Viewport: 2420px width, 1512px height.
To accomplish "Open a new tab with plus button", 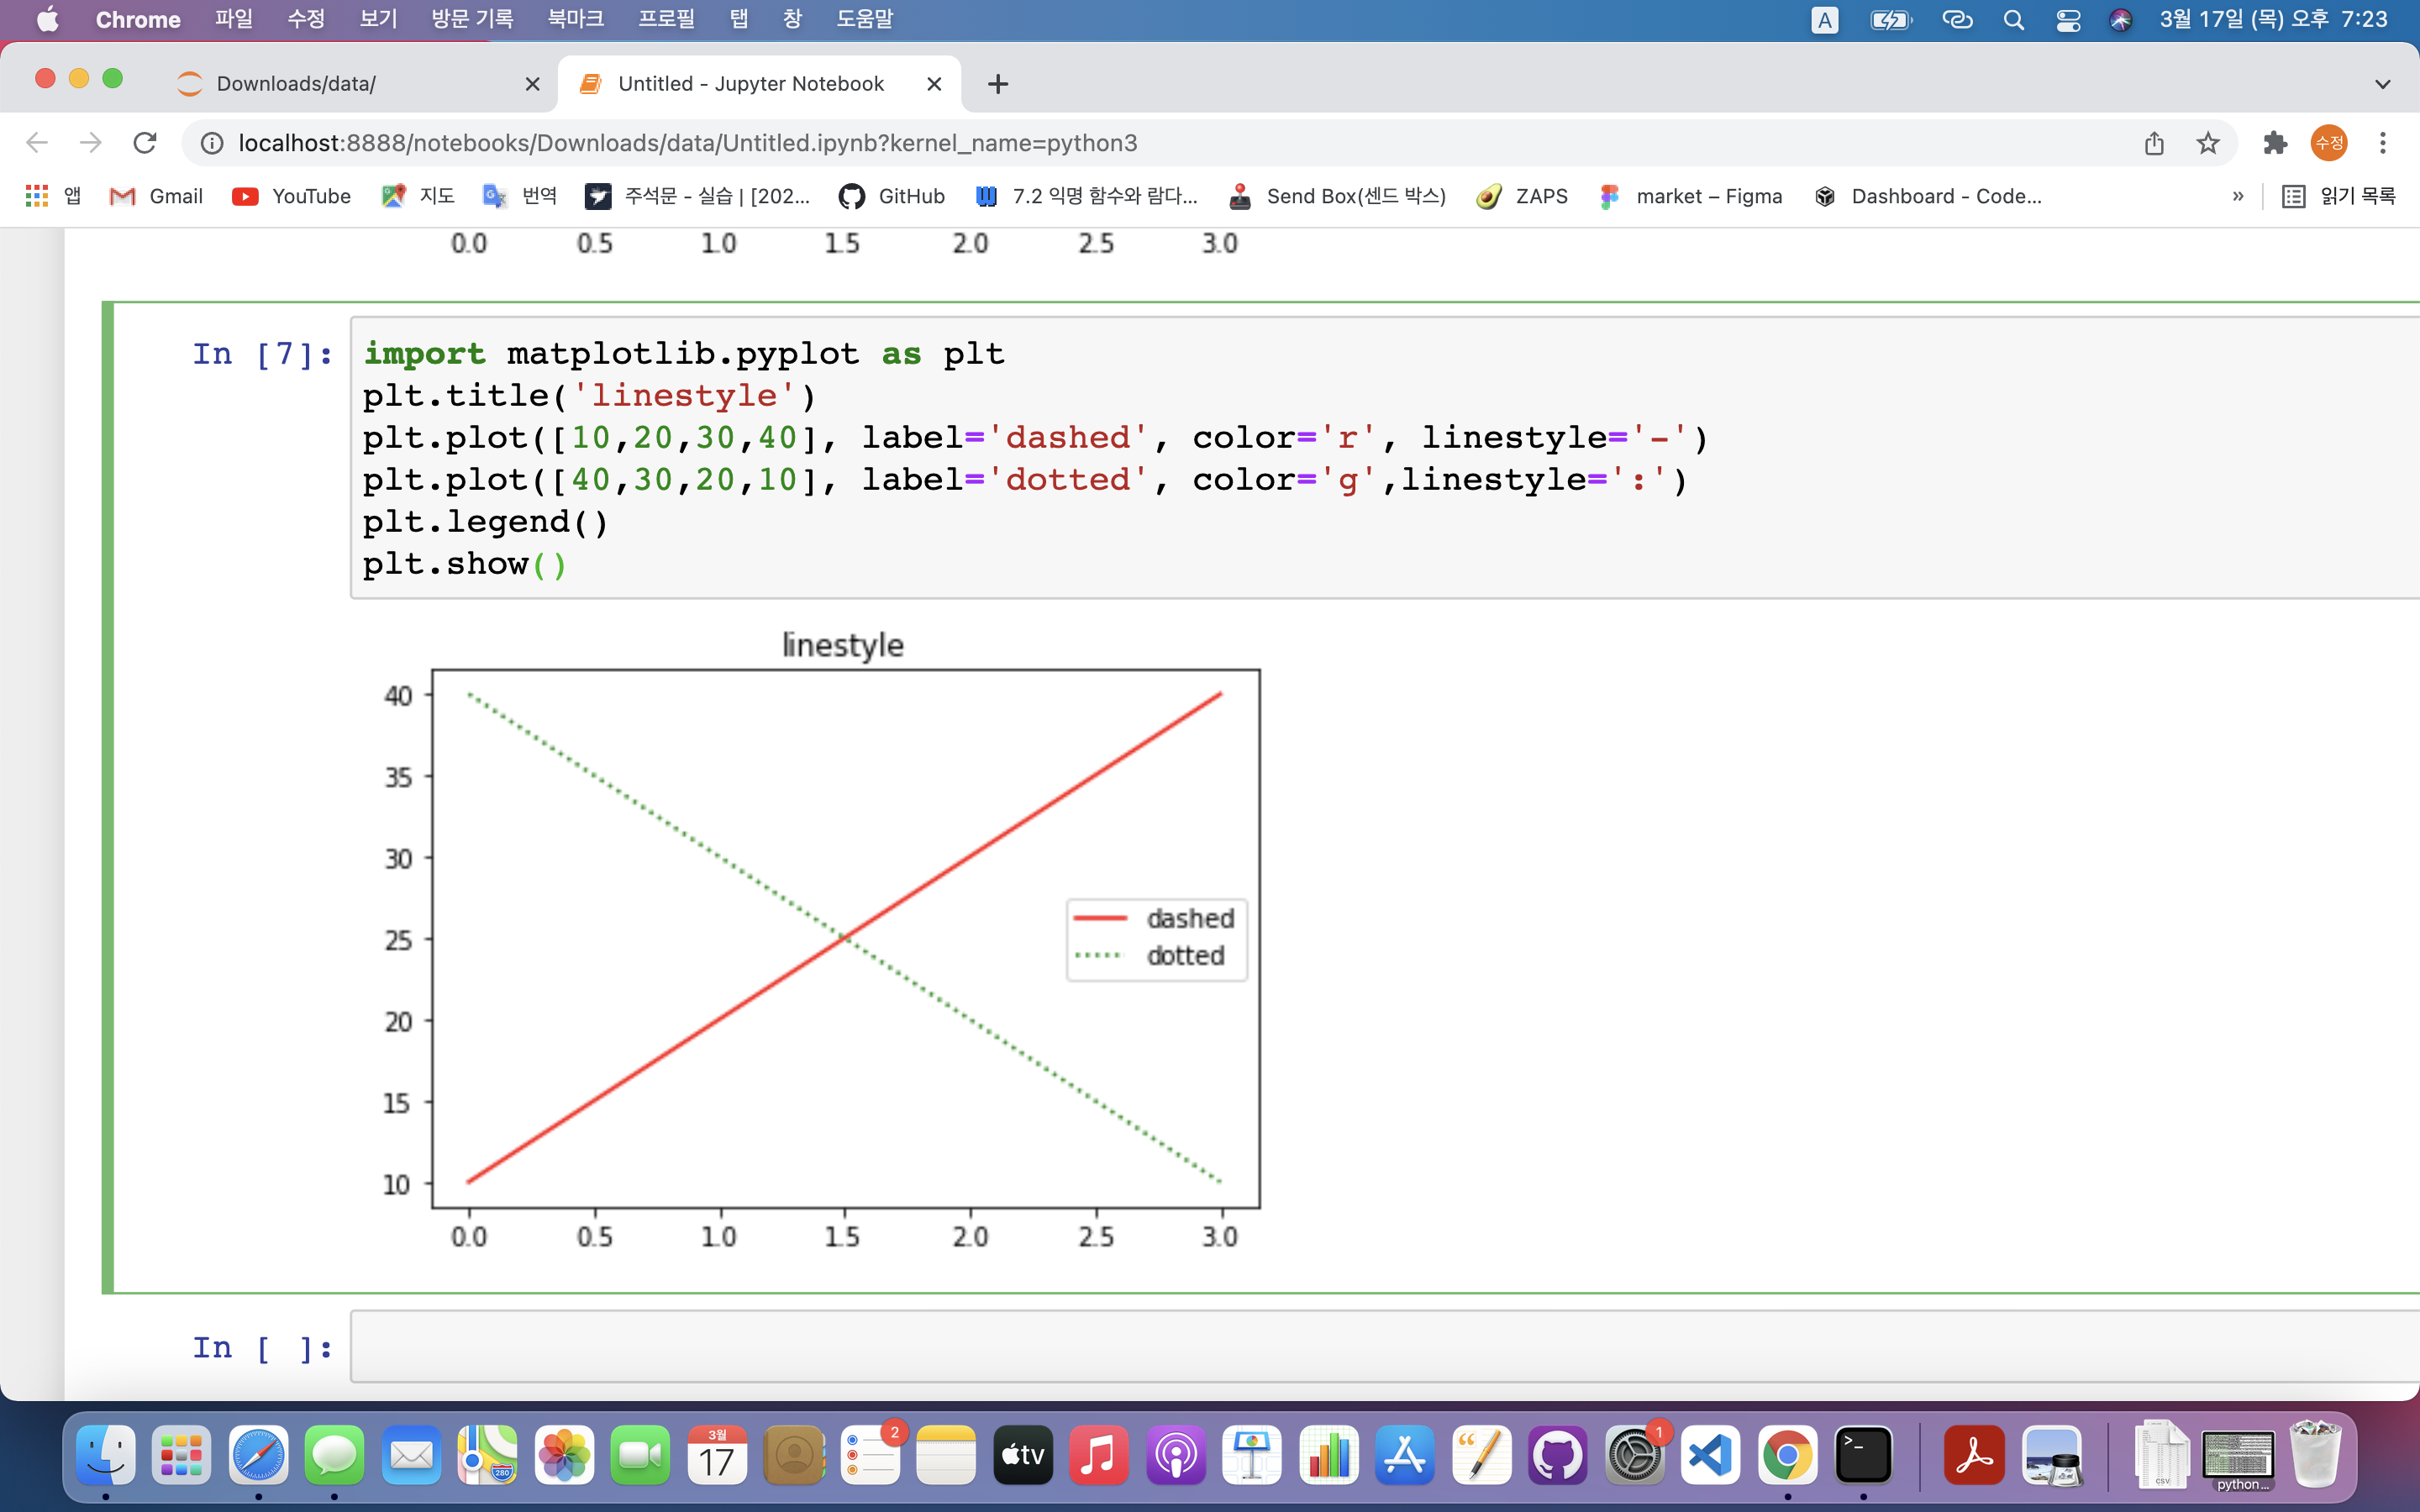I will 997,84.
